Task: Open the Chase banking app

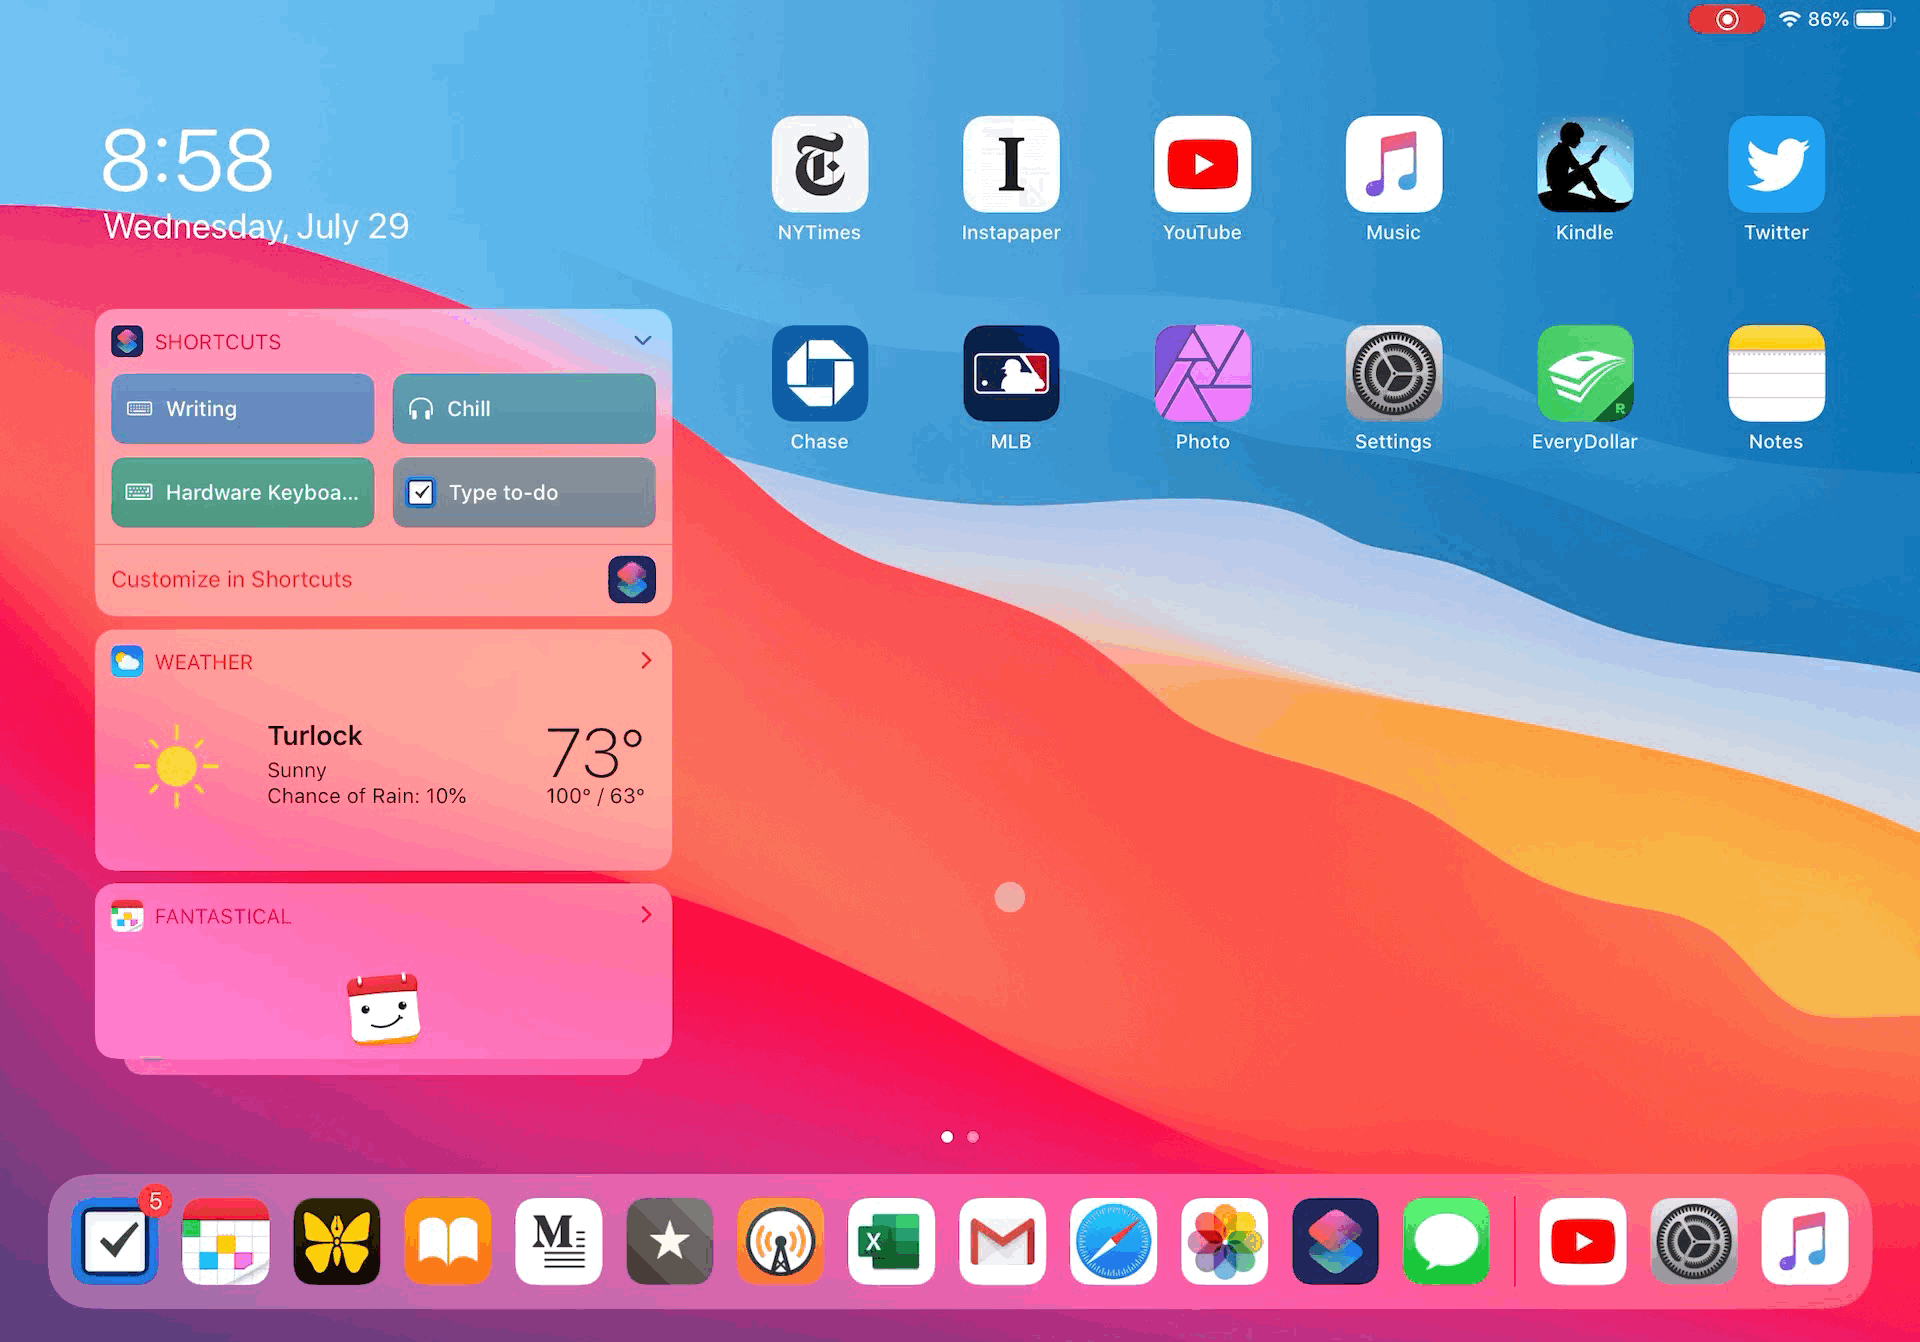Action: click(x=819, y=373)
